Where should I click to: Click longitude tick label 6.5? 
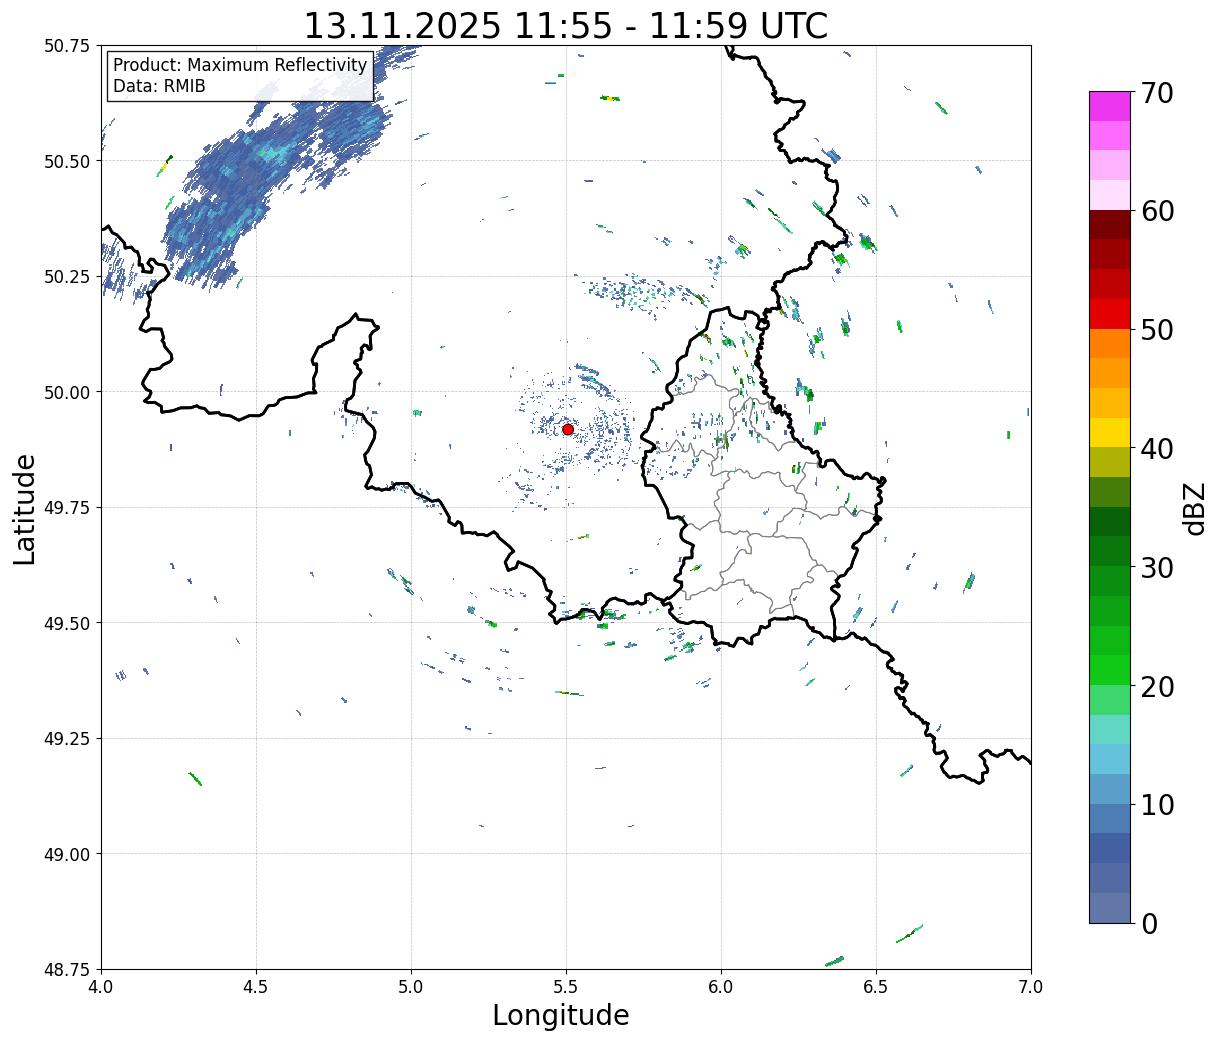coord(876,987)
